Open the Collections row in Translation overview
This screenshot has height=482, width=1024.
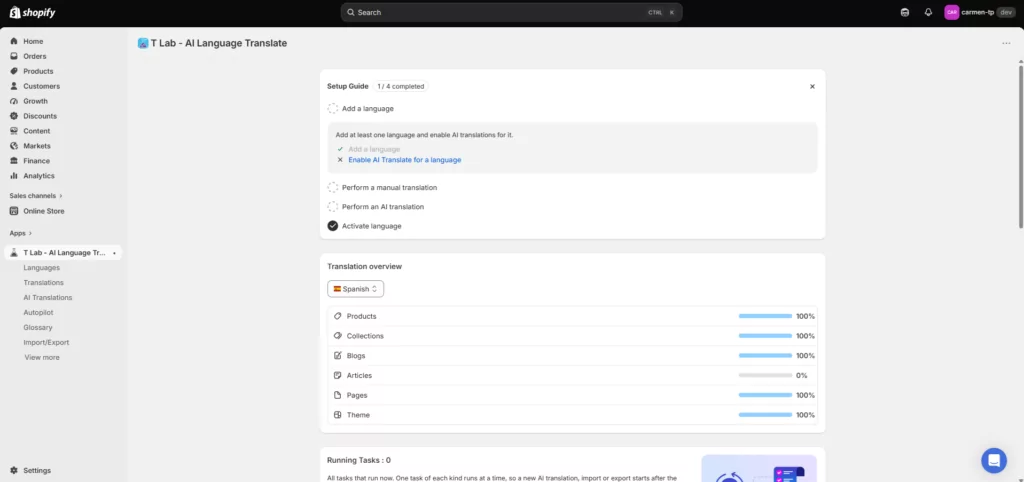coord(573,336)
